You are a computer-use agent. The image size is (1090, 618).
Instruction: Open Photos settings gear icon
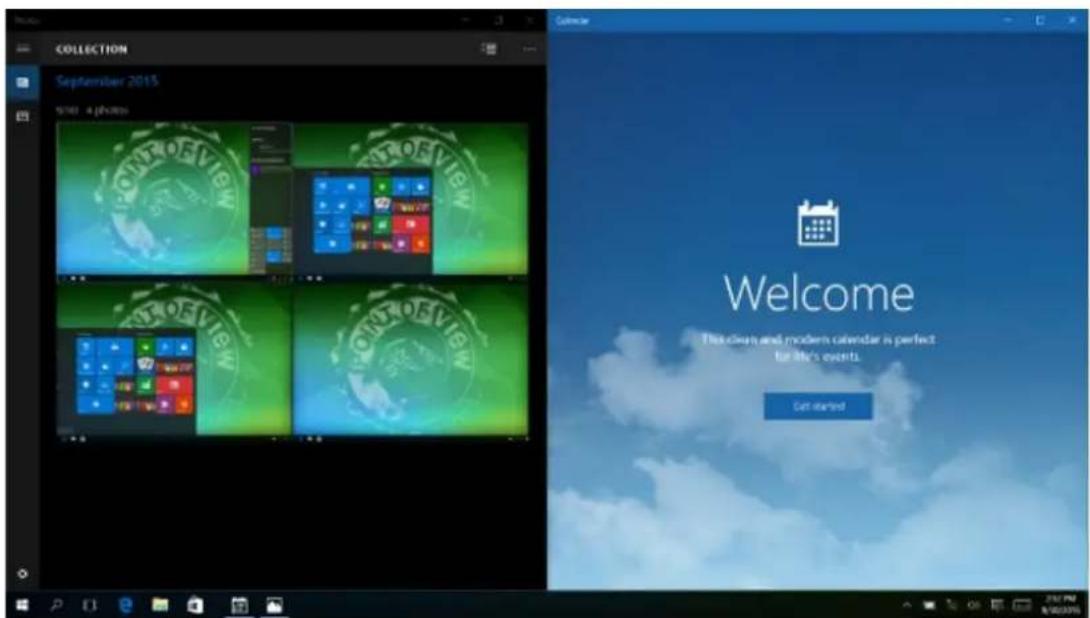click(23, 574)
